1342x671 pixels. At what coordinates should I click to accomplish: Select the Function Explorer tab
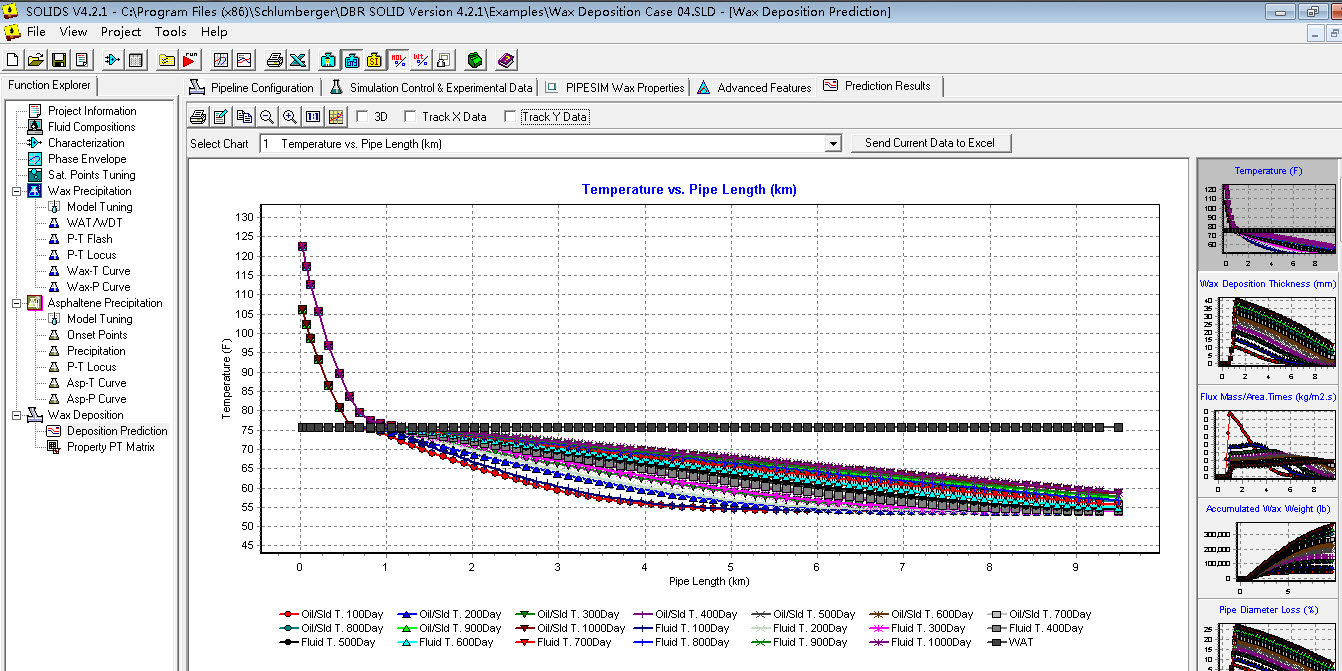pyautogui.click(x=49, y=86)
